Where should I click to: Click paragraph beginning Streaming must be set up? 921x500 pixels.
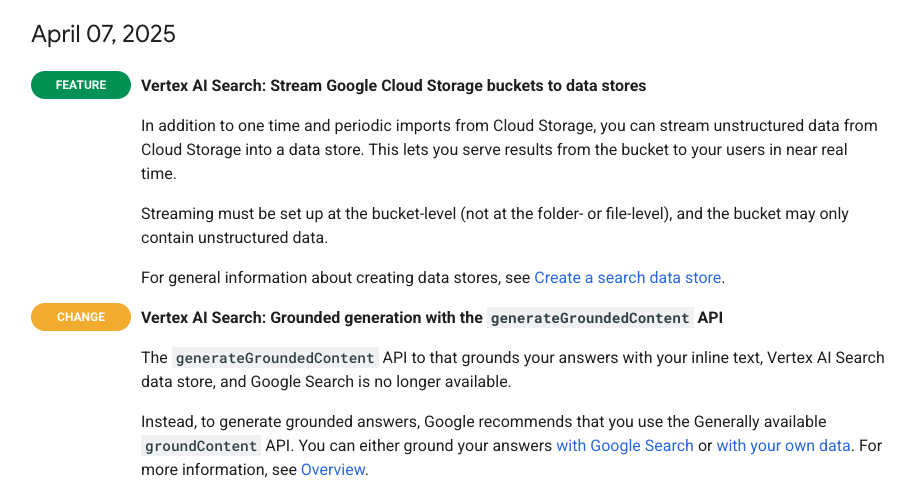click(x=495, y=226)
